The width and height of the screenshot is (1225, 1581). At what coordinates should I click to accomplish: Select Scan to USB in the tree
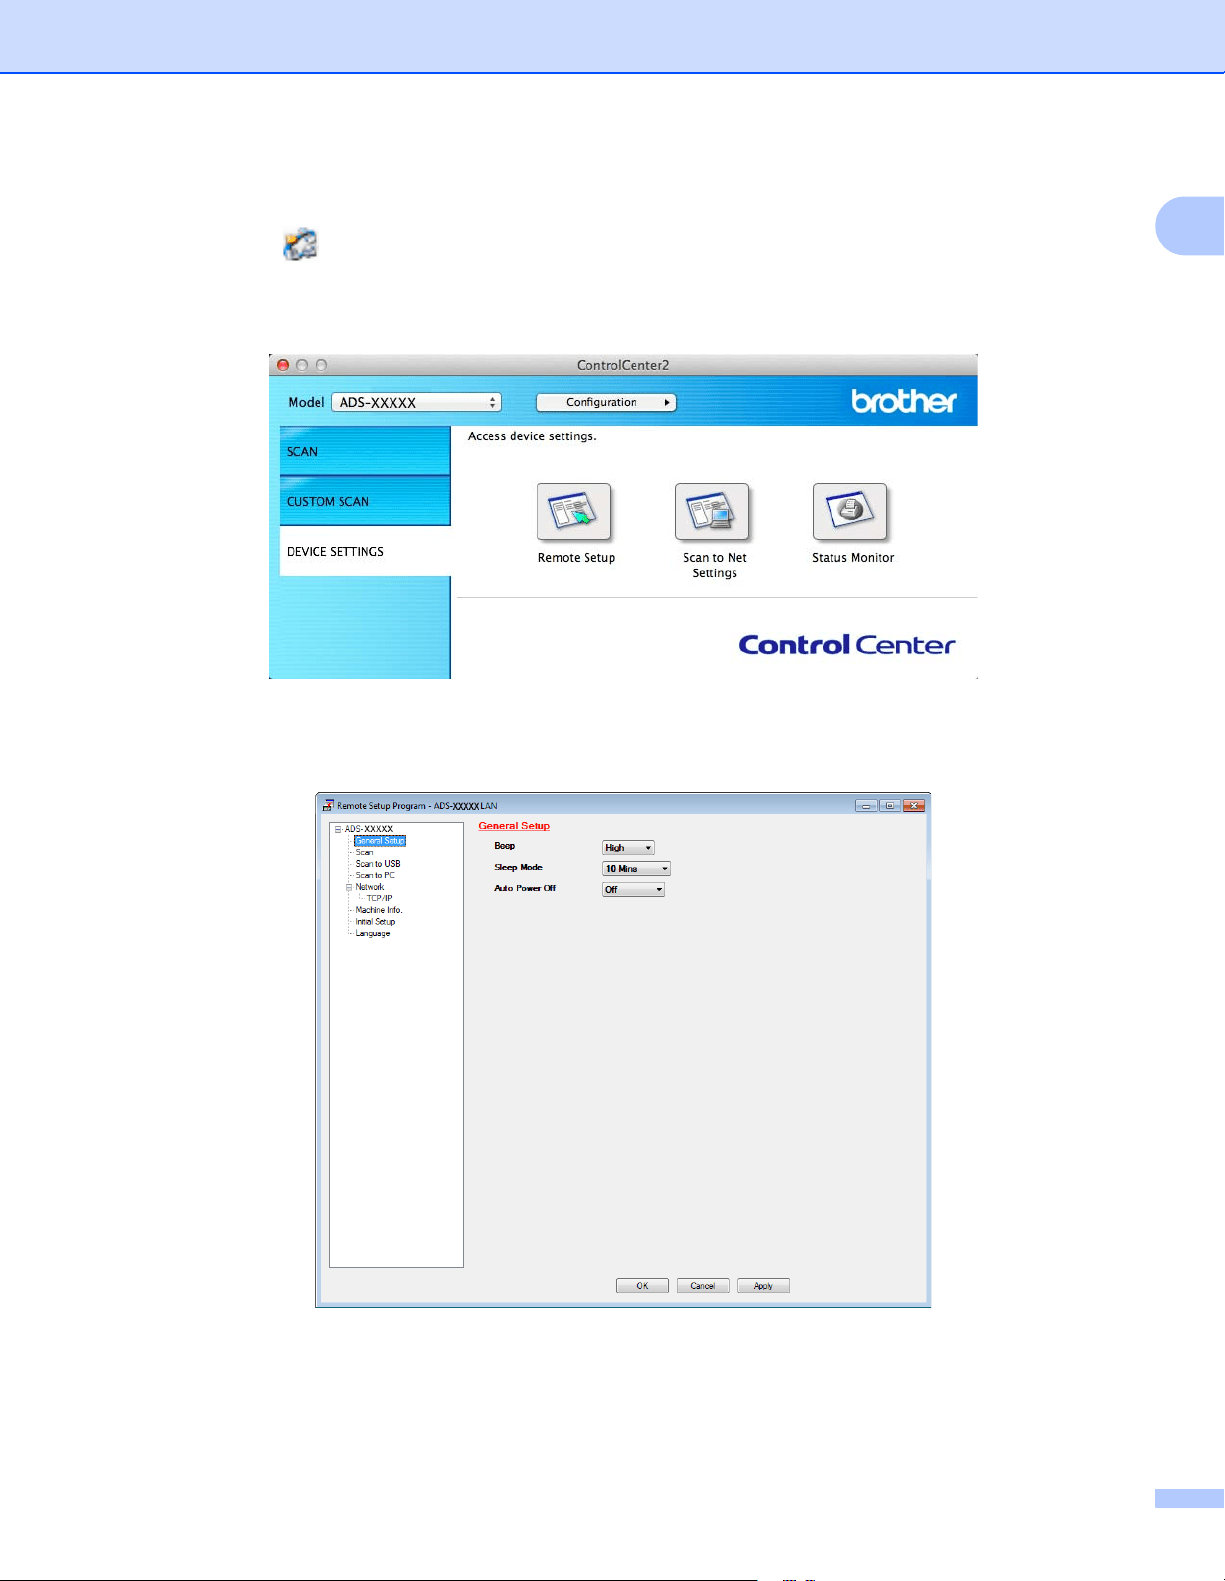tap(378, 864)
